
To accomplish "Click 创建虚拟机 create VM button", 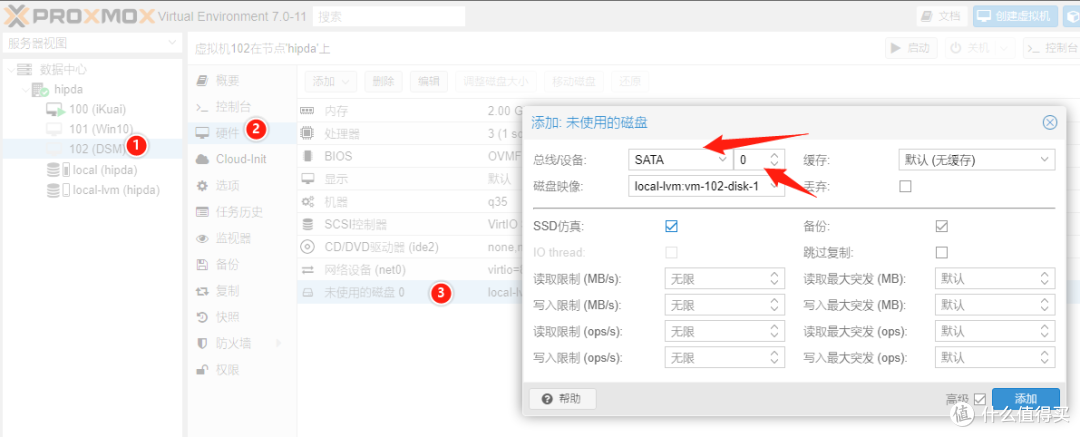I will tap(1015, 16).
